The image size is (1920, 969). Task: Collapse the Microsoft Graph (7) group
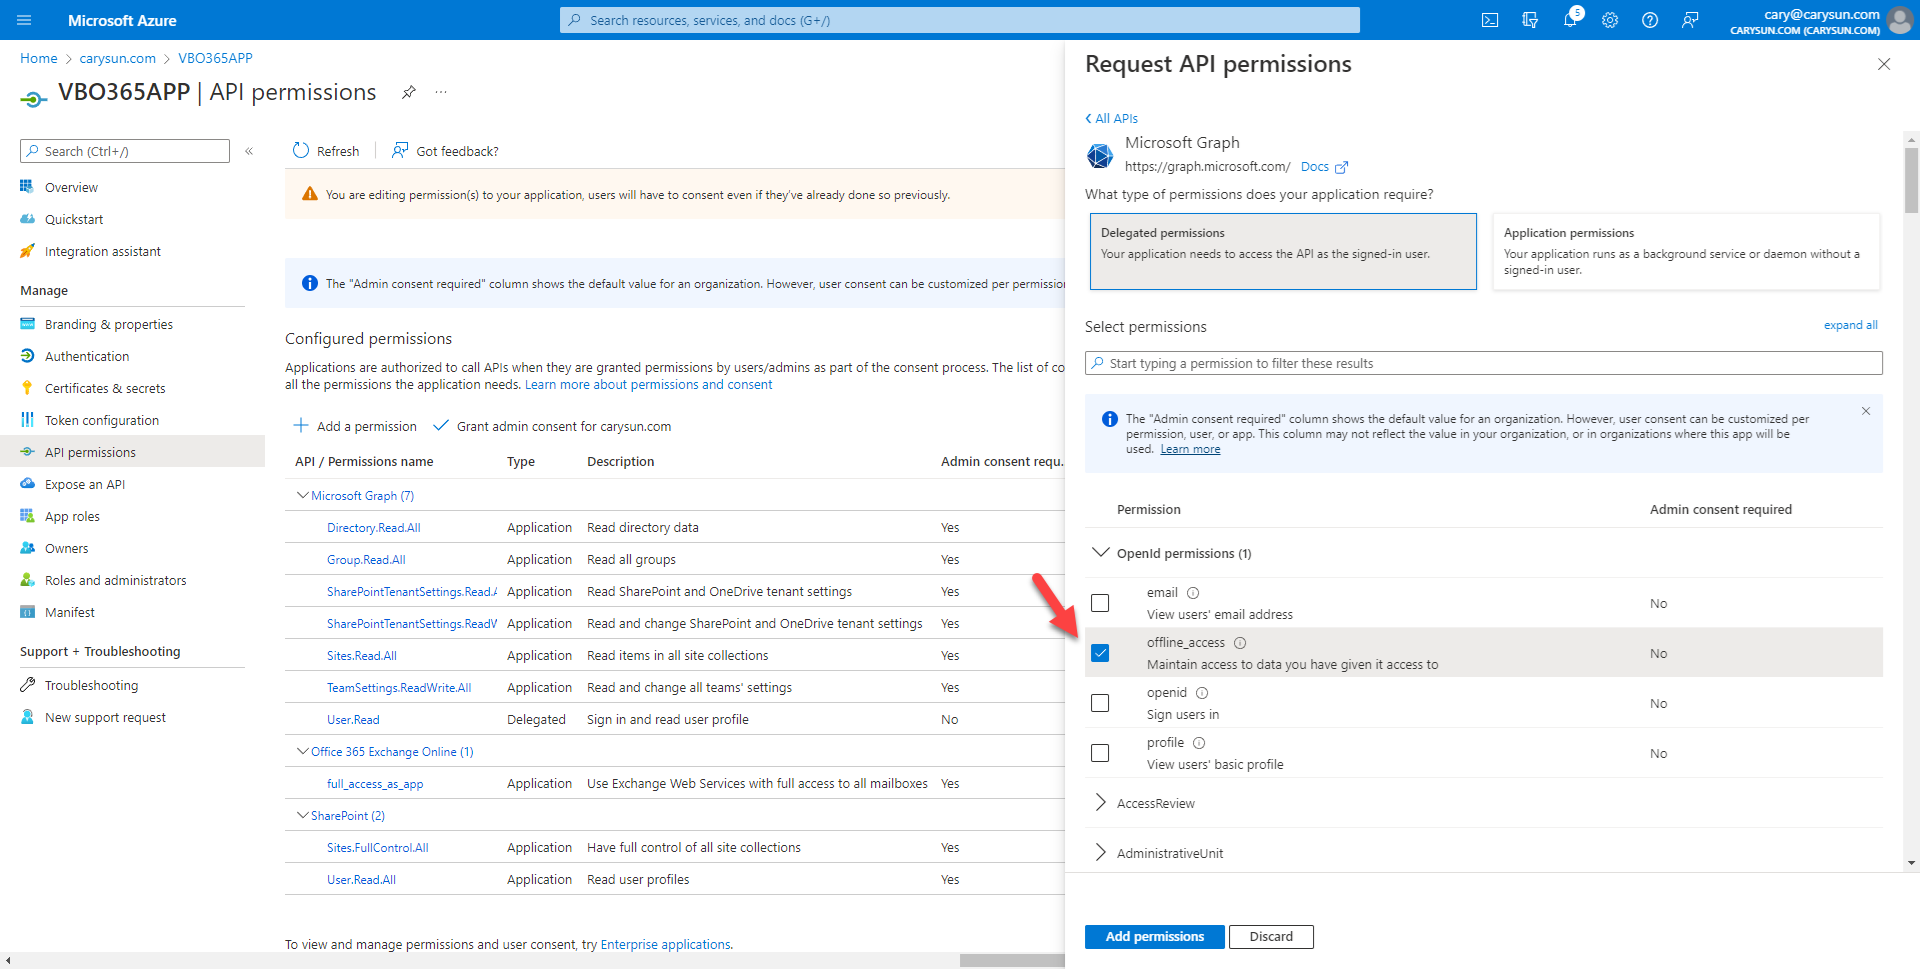302,496
